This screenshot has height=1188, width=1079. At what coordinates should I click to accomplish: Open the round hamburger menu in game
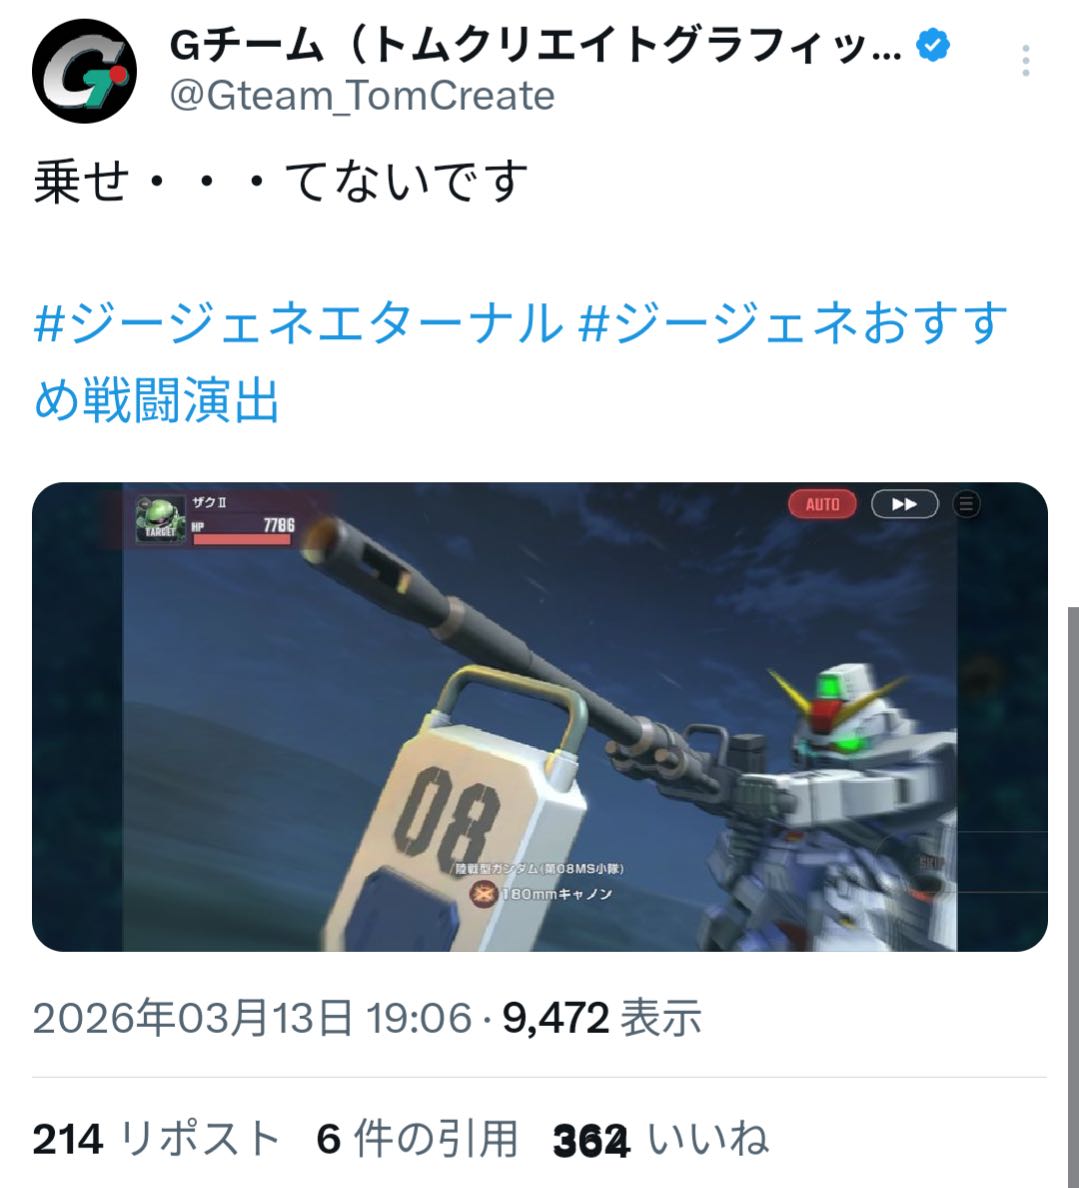coord(966,504)
